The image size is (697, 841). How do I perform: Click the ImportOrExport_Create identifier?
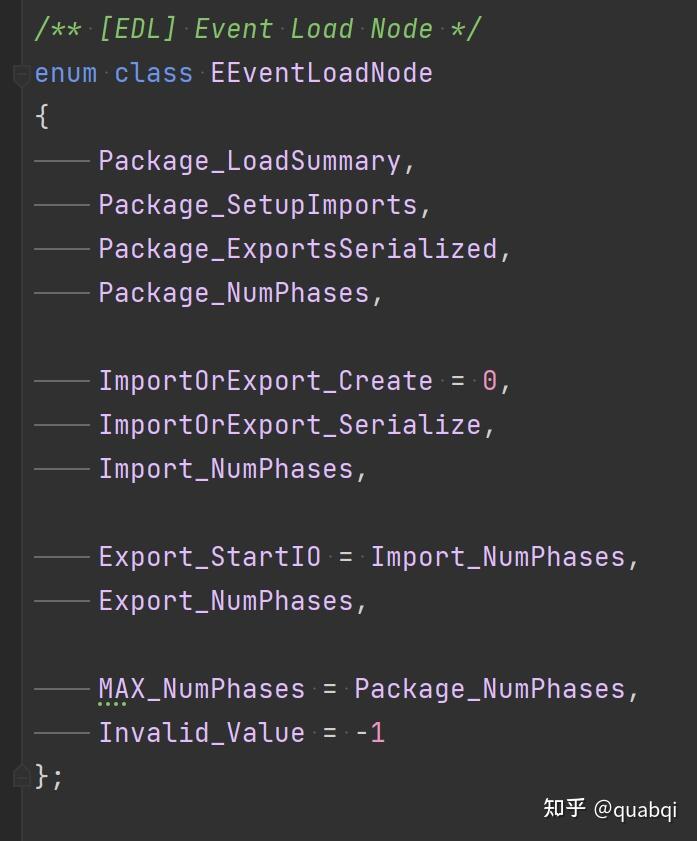(x=265, y=381)
